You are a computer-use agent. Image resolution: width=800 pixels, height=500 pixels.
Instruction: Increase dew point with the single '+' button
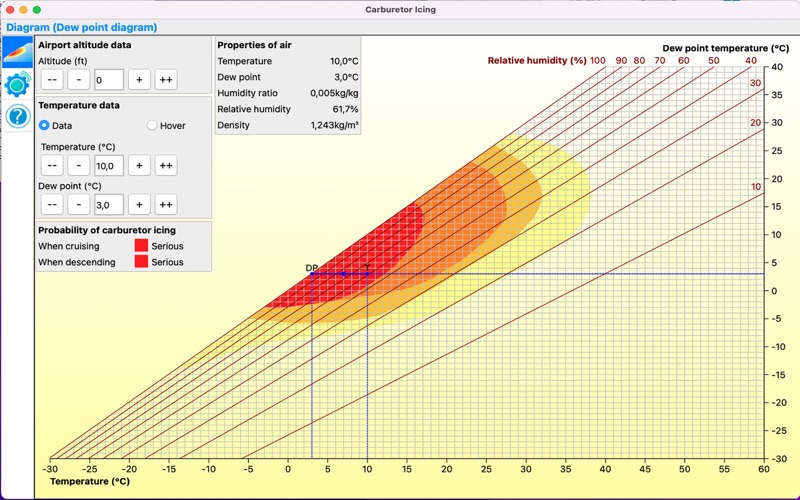pos(139,205)
